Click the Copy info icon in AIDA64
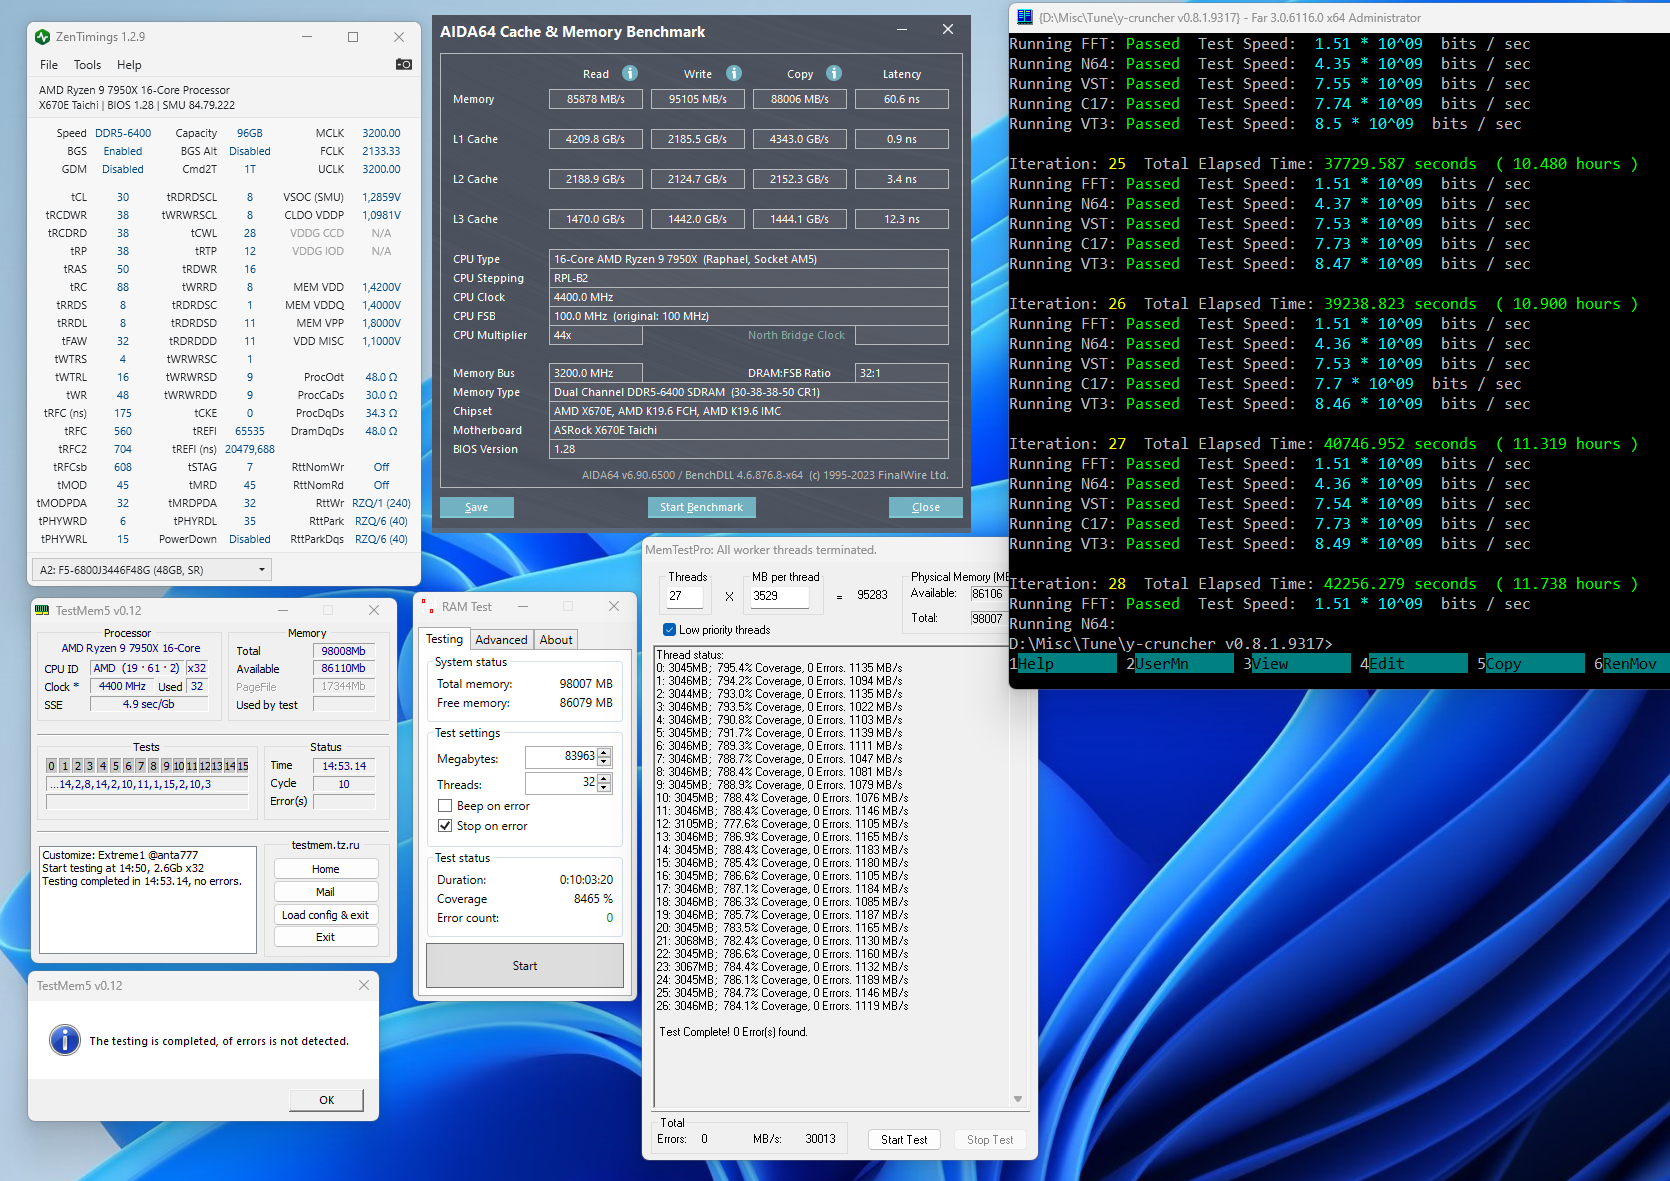This screenshot has height=1181, width=1670. point(834,73)
